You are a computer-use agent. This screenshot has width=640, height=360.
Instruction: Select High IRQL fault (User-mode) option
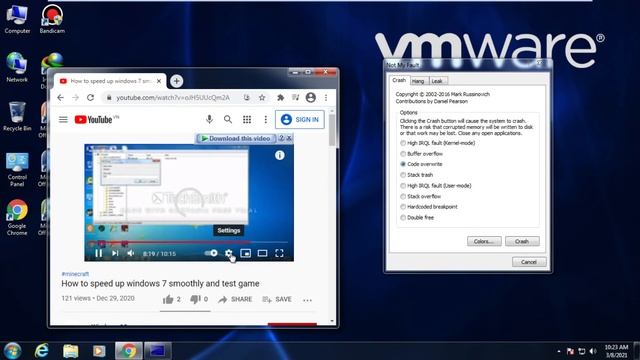[436, 186]
